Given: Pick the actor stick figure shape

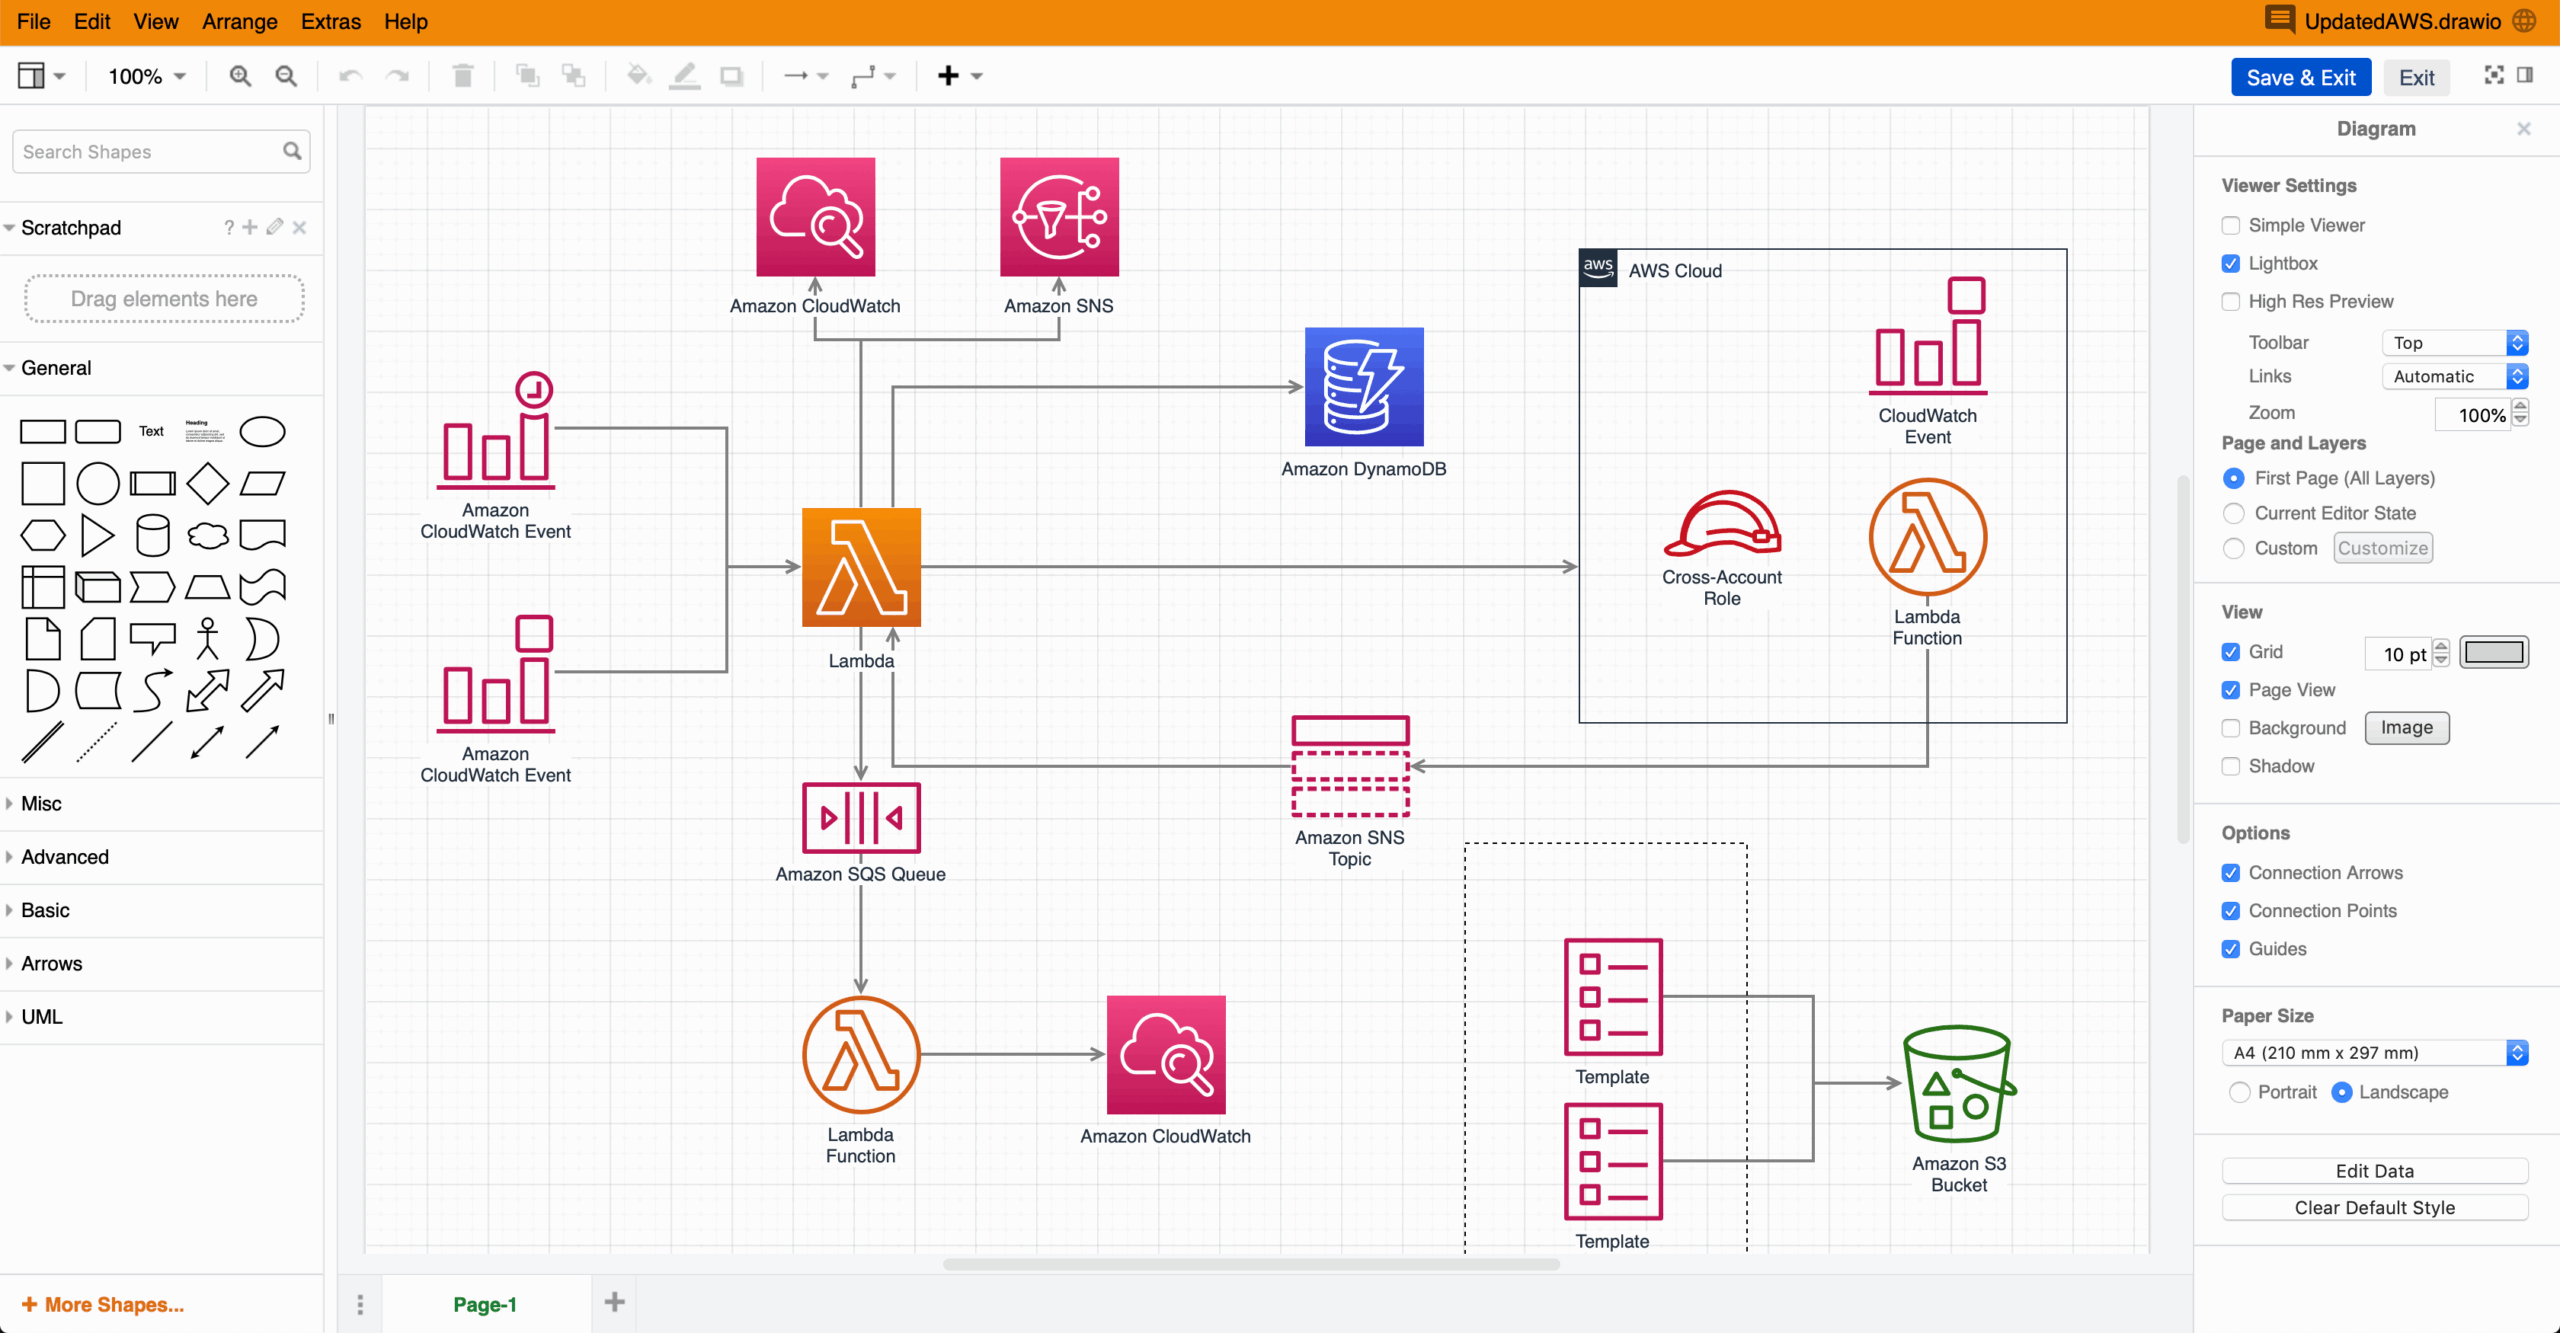Looking at the screenshot, I should (208, 639).
